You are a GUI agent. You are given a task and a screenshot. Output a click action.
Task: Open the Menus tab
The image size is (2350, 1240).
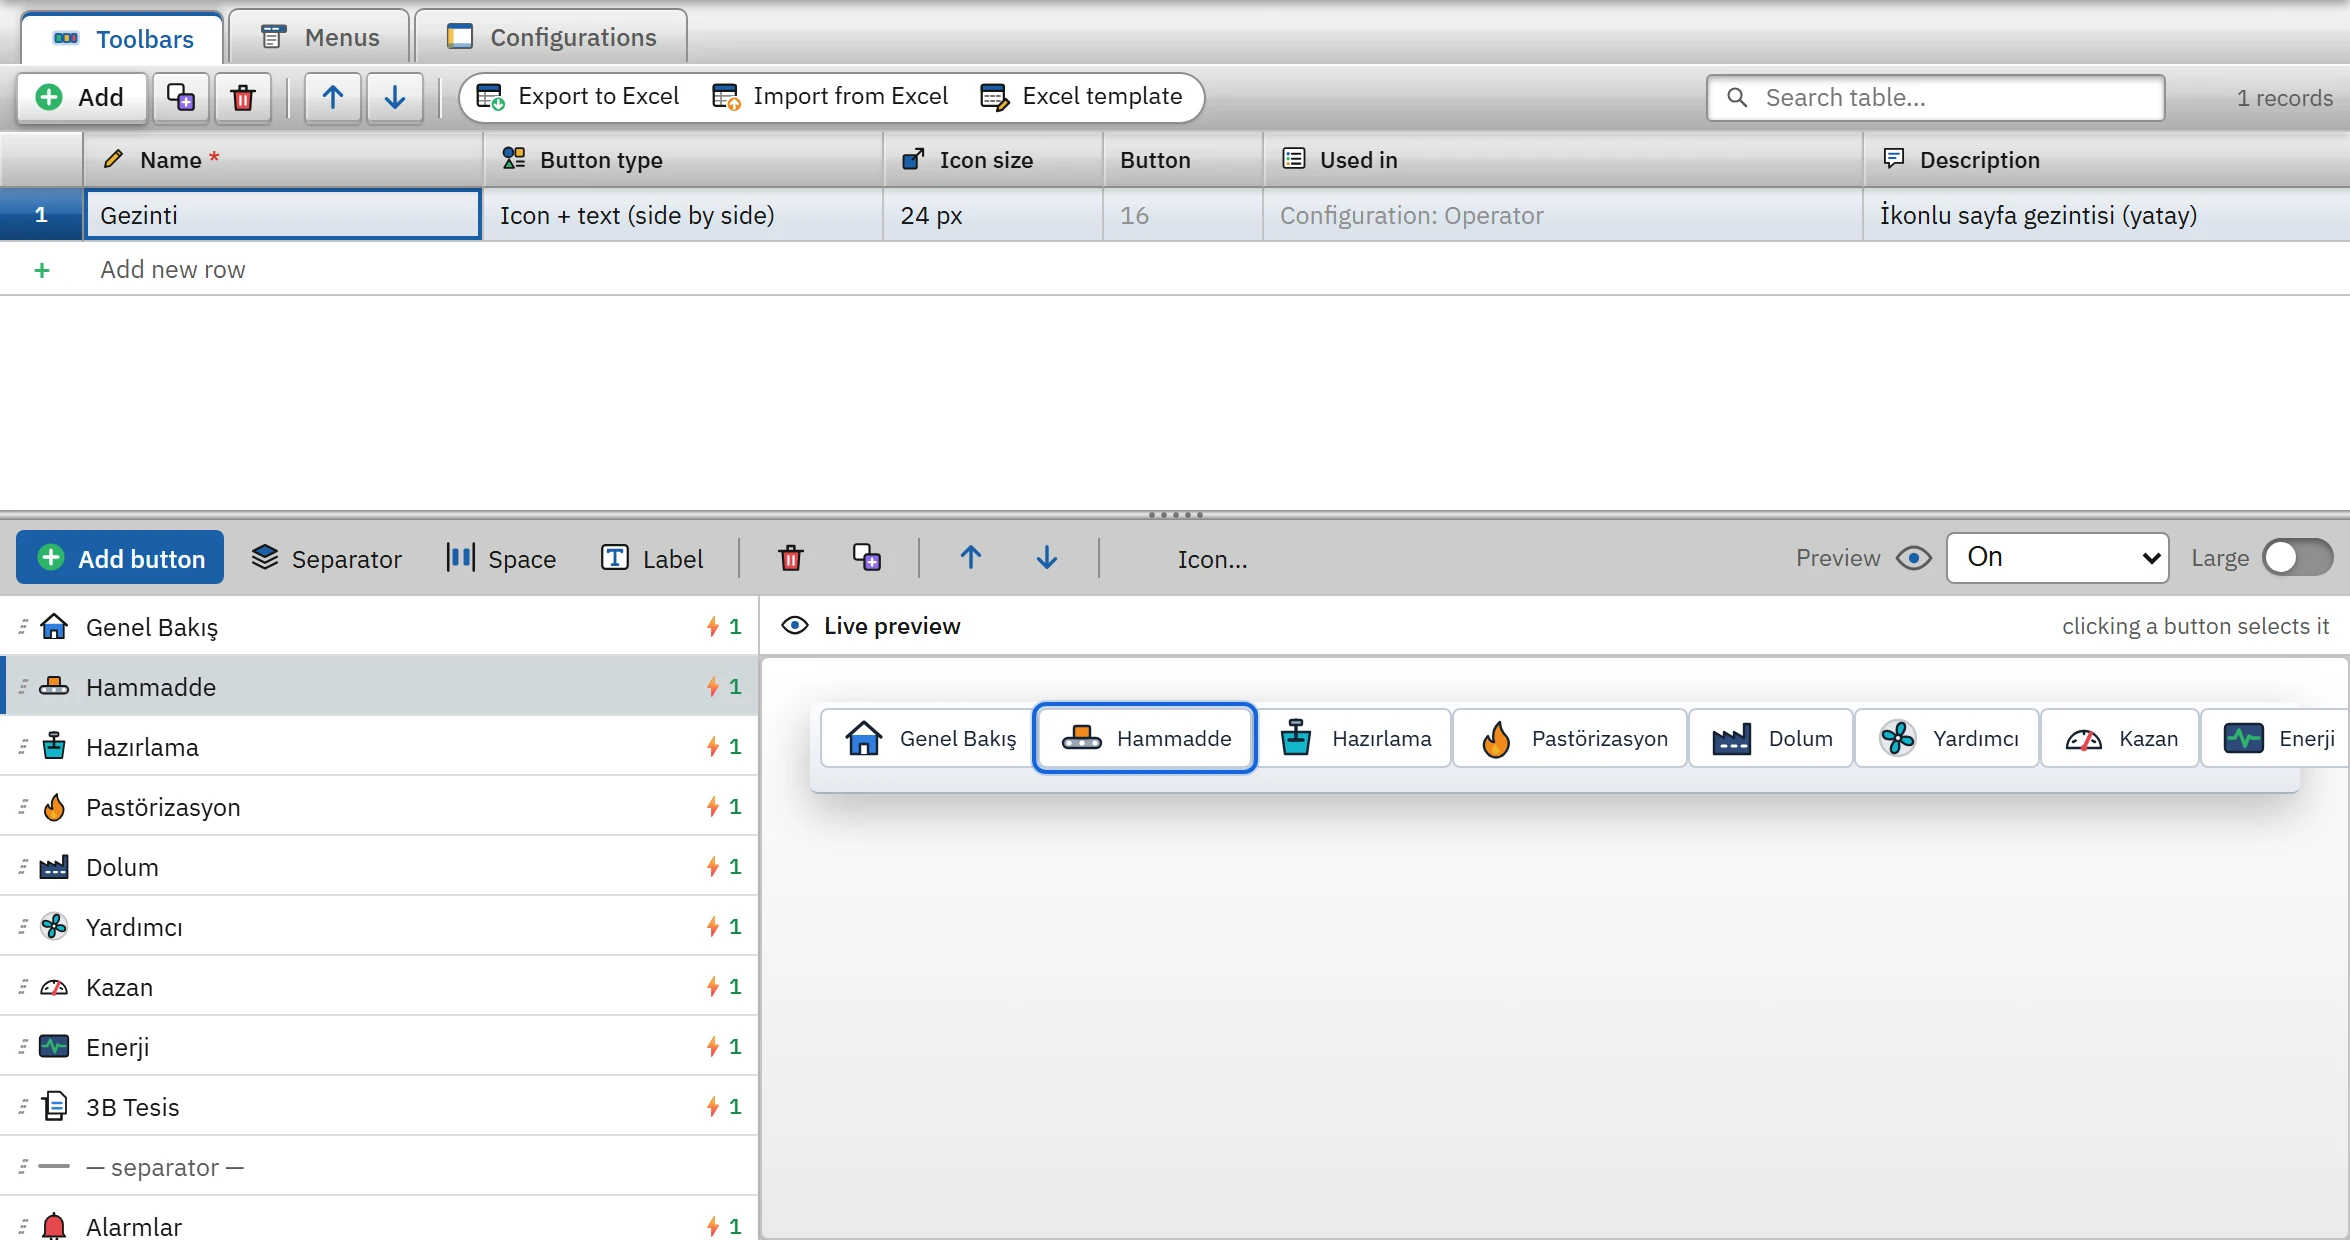pos(319,38)
